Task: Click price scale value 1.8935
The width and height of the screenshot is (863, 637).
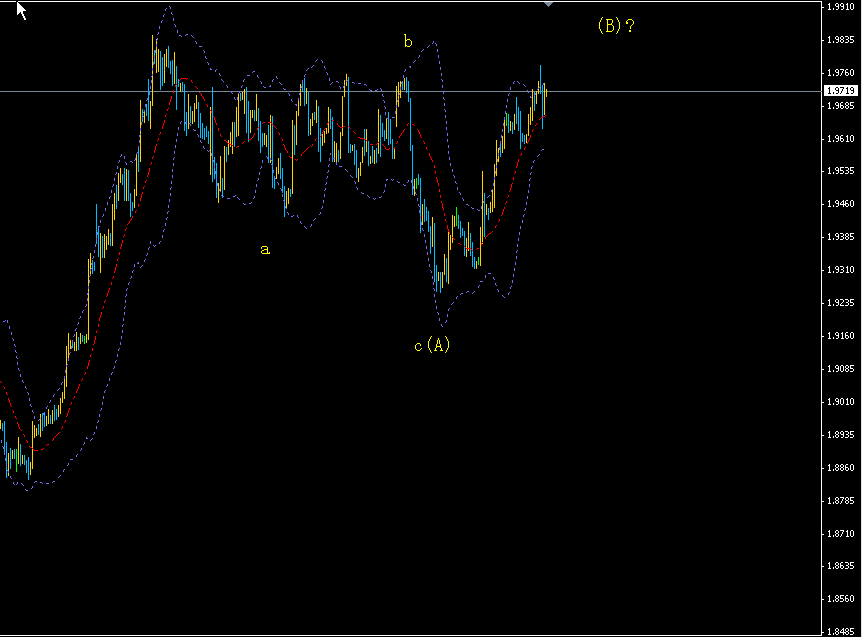Action: click(841, 434)
